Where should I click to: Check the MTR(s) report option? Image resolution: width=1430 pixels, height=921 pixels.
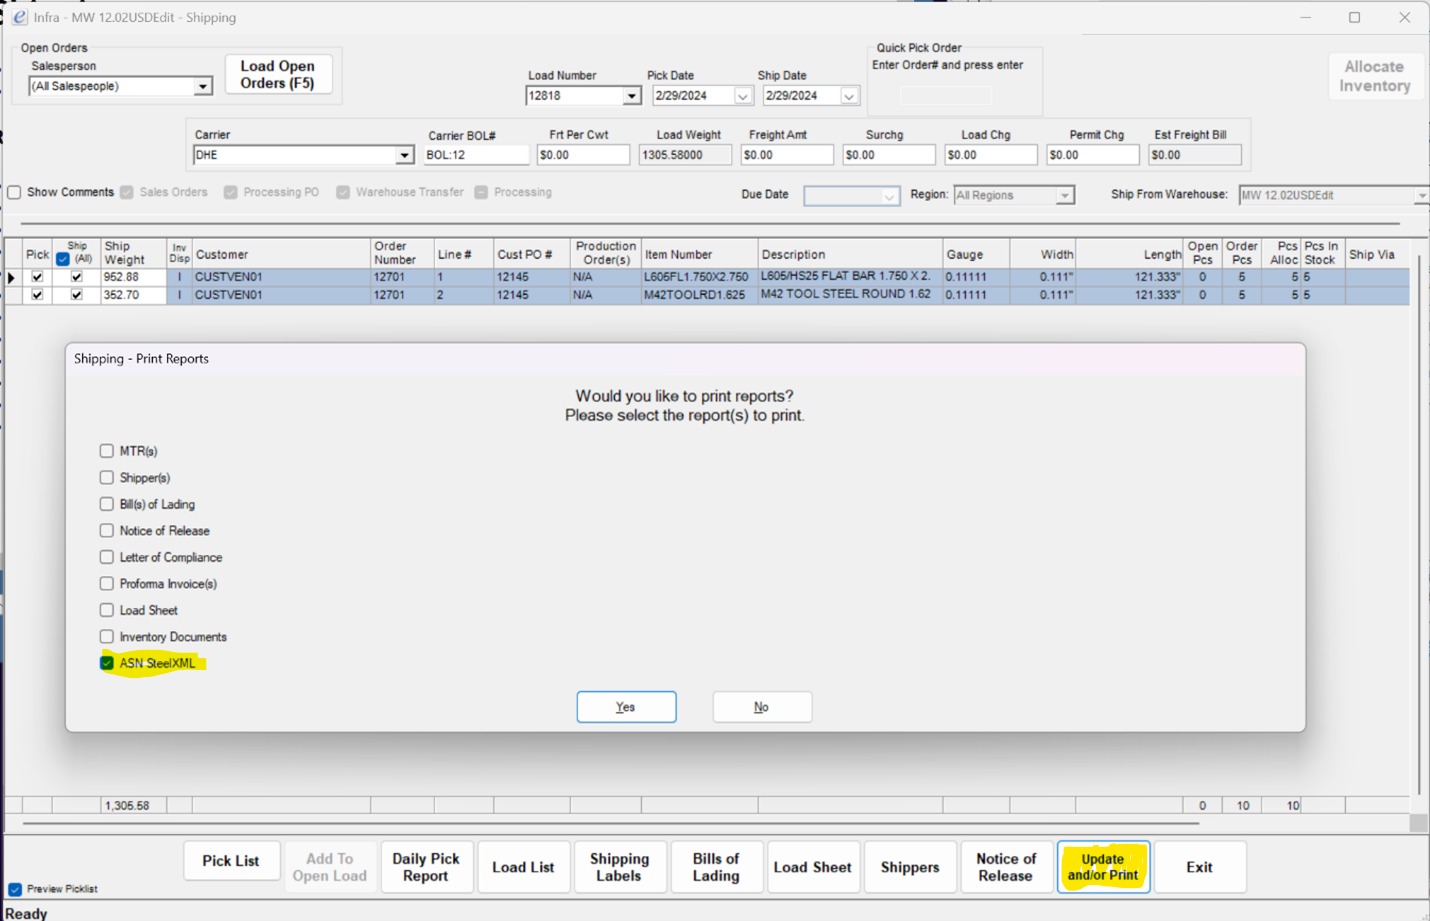click(106, 450)
